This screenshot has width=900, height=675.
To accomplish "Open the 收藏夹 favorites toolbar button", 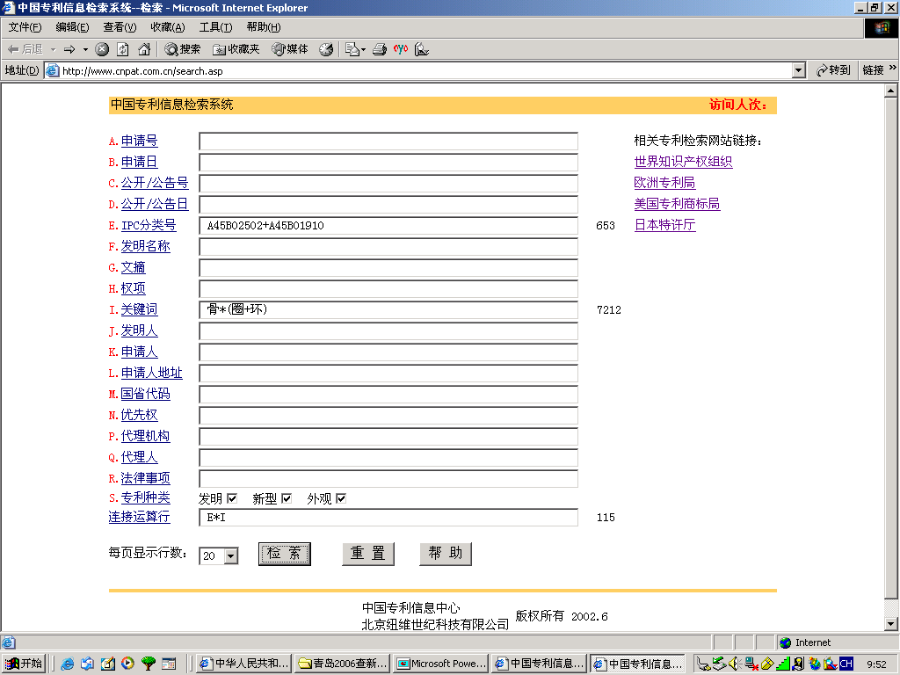I will pos(236,49).
